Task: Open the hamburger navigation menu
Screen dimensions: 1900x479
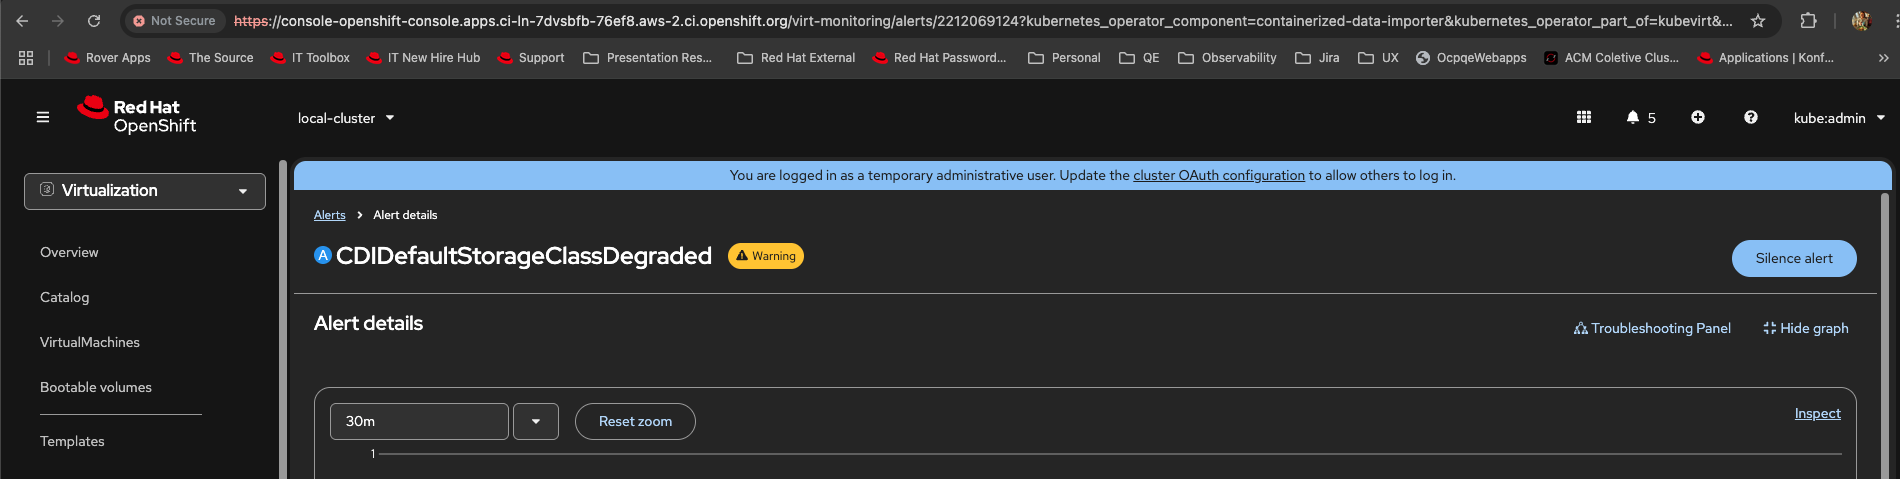Action: coord(43,117)
